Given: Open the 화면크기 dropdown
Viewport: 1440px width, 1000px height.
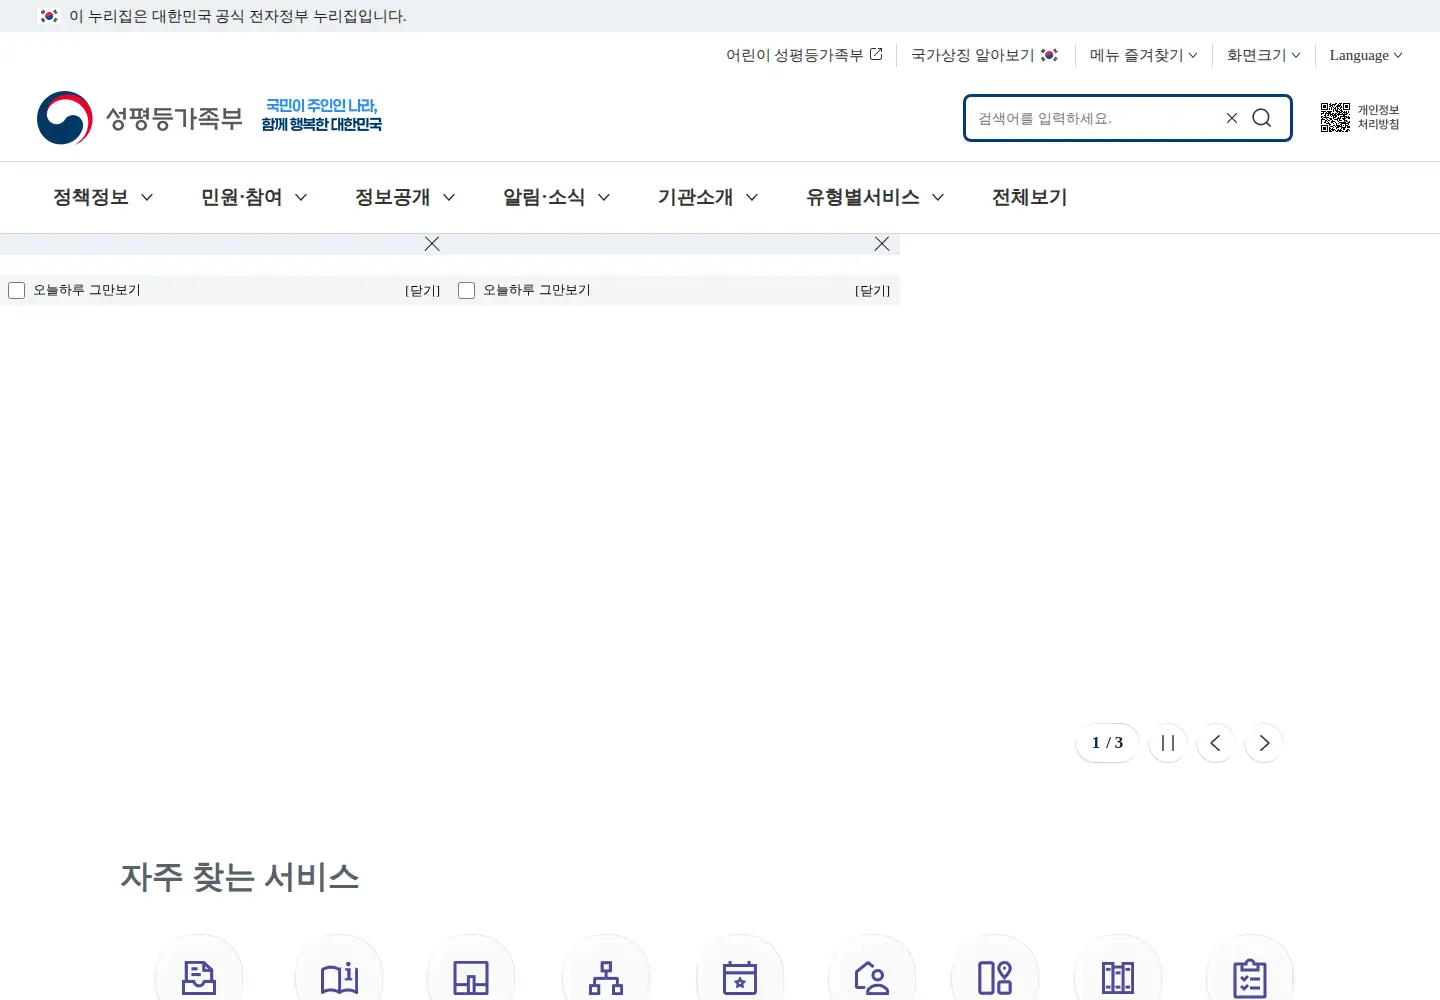Looking at the screenshot, I should point(1264,55).
